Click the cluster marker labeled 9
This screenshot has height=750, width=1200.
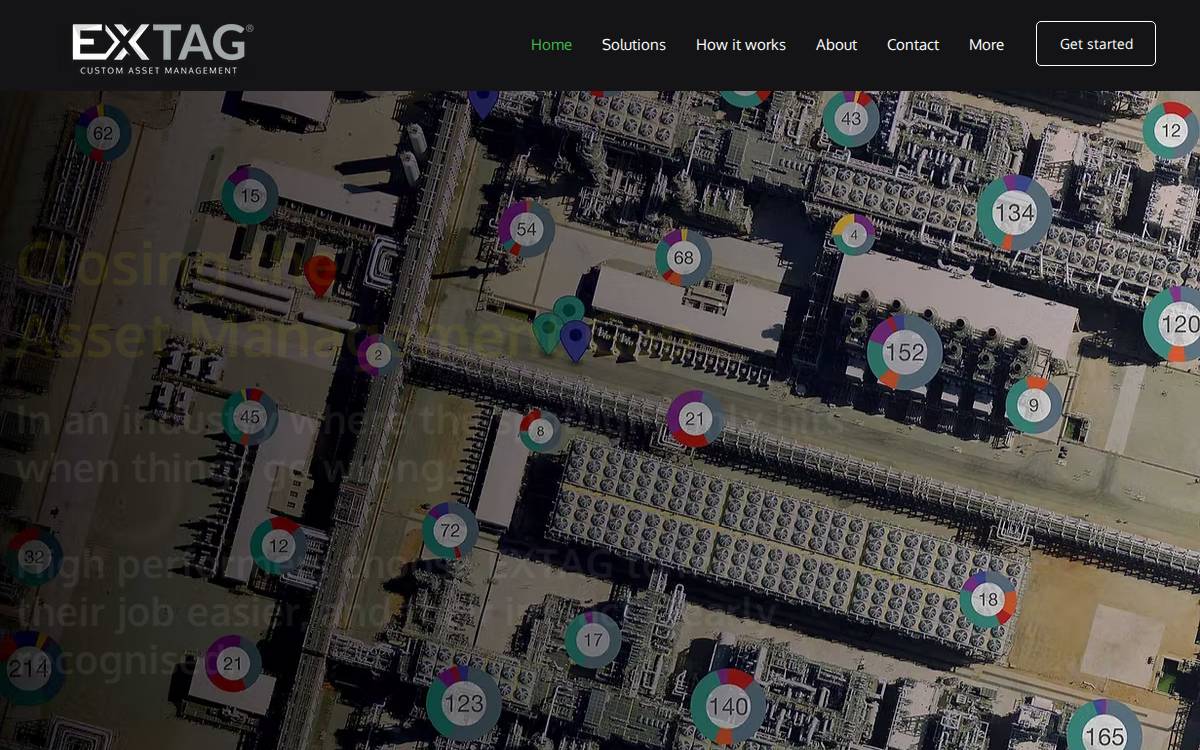pyautogui.click(x=1033, y=405)
